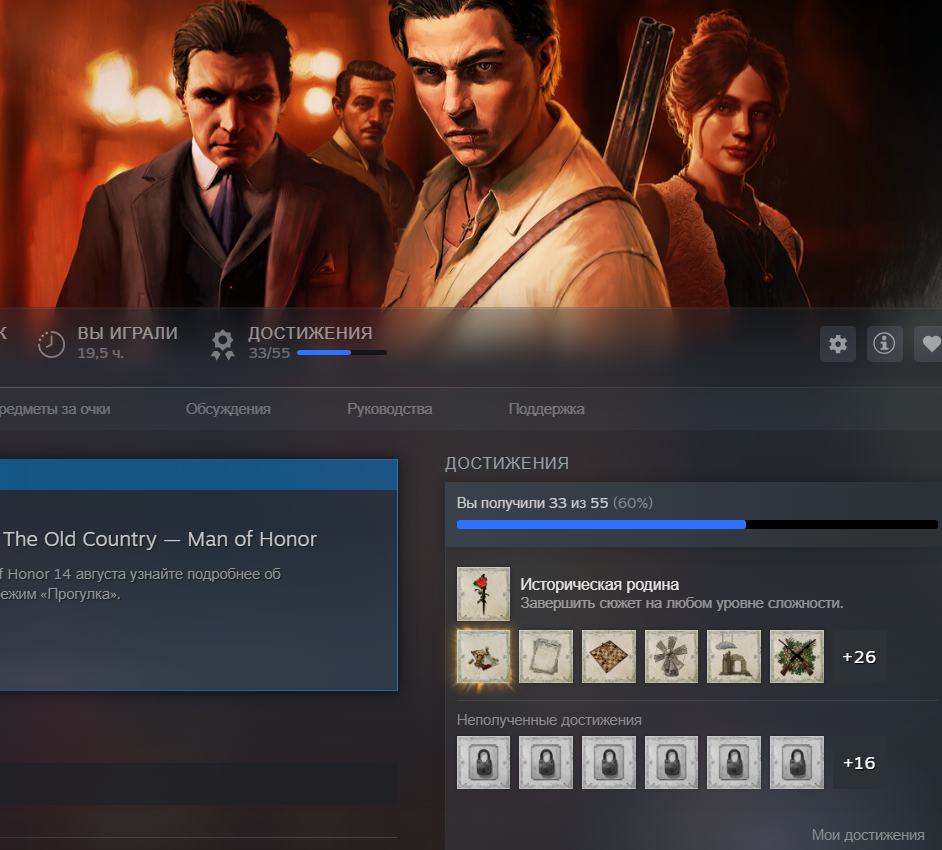Click sixth locked achievement padlock icon
Image resolution: width=942 pixels, height=850 pixels.
[797, 762]
